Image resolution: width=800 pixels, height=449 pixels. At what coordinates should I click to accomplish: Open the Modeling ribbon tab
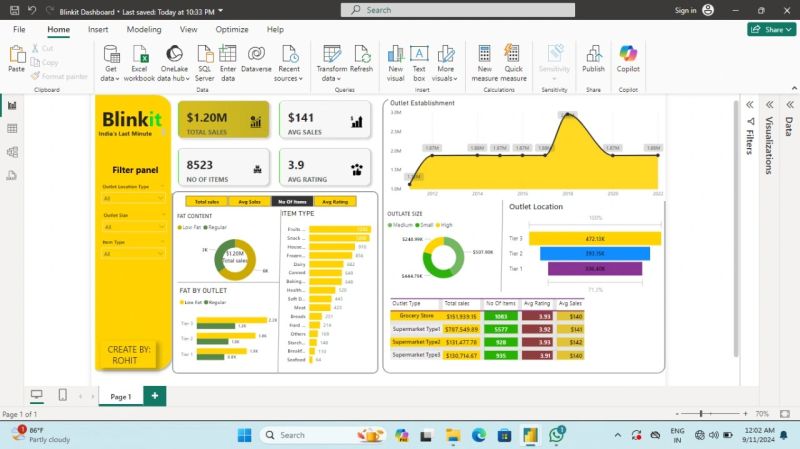pos(144,30)
